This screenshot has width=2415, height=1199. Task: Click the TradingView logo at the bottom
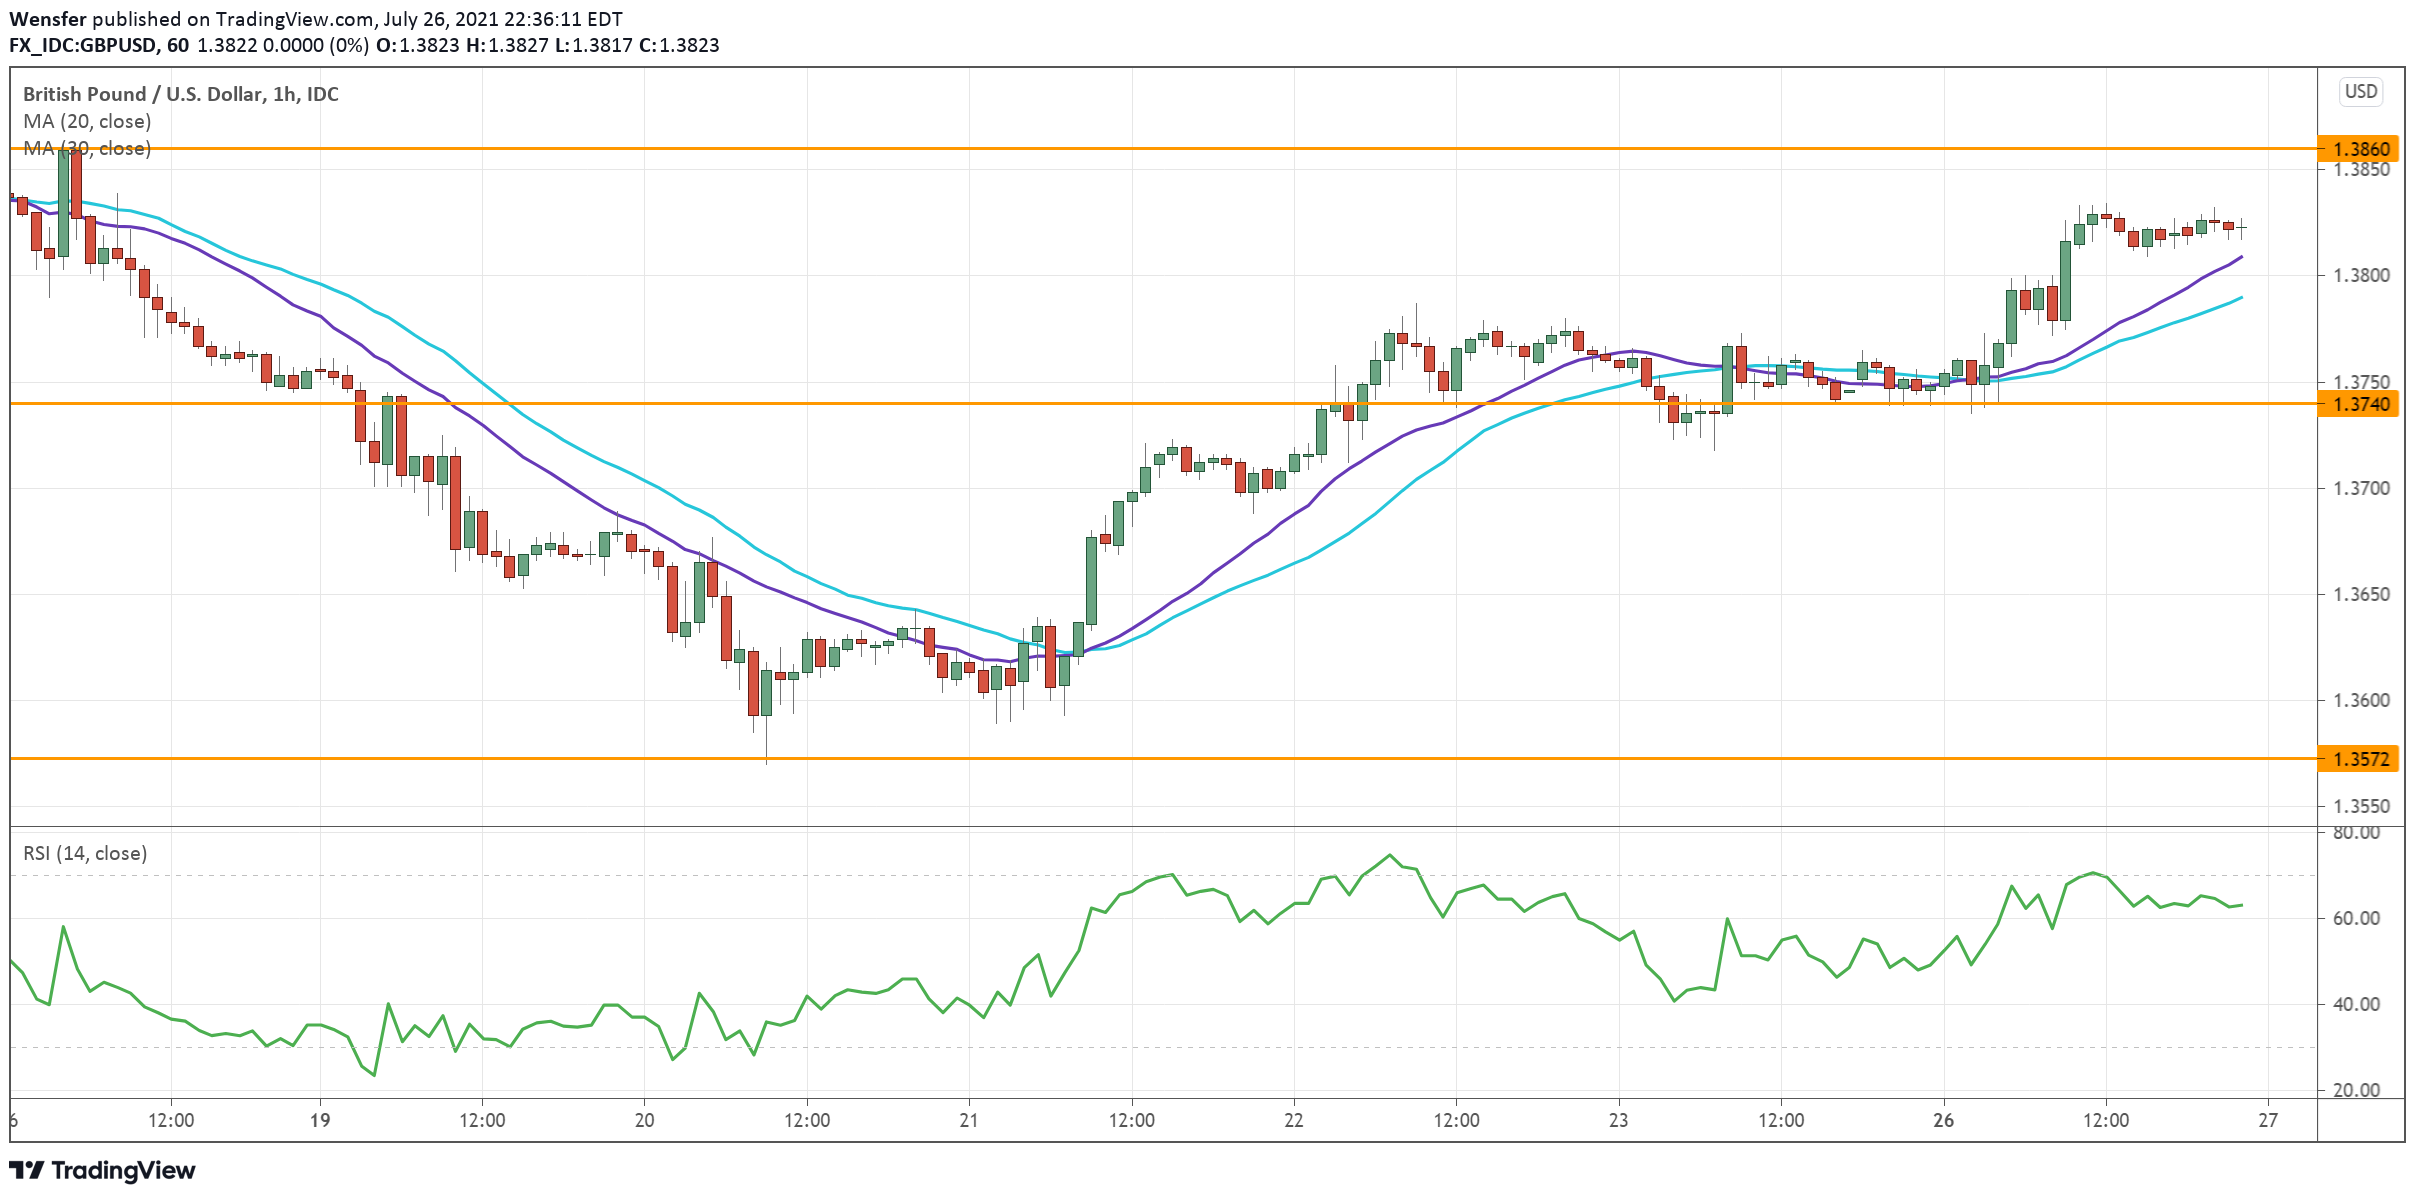pos(101,1170)
